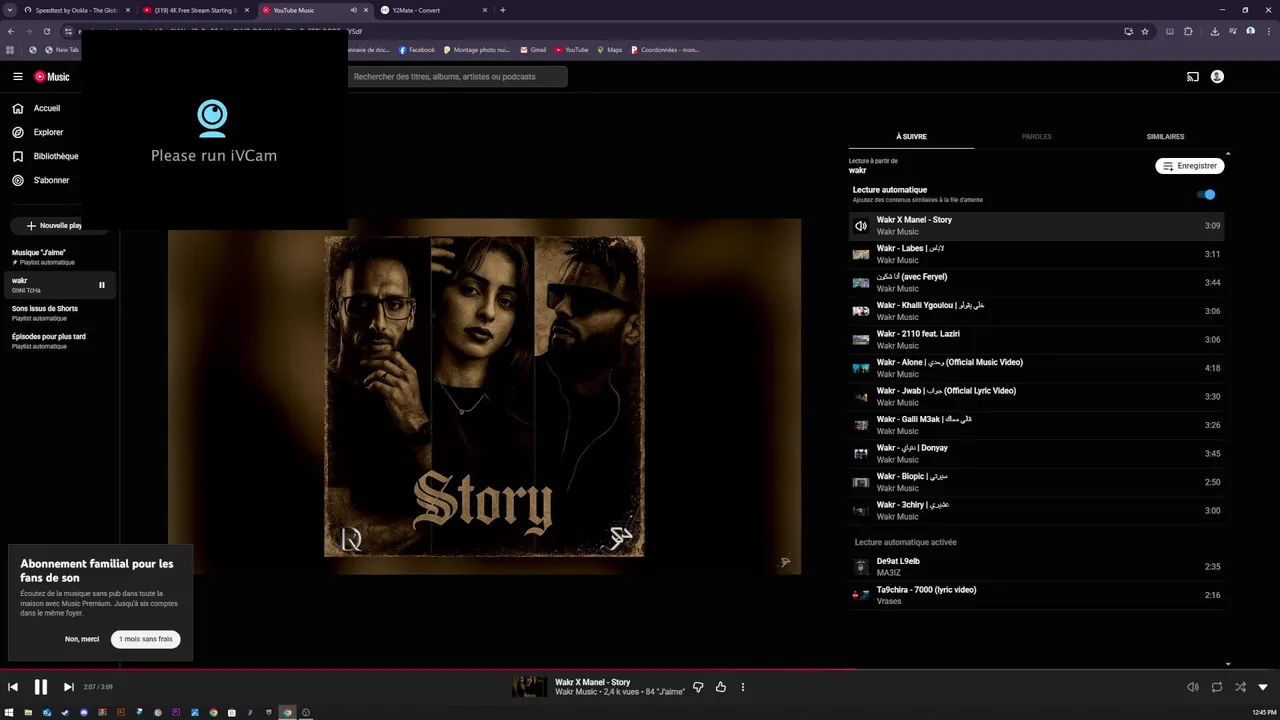Seek on the red playback progress bar

point(640,669)
